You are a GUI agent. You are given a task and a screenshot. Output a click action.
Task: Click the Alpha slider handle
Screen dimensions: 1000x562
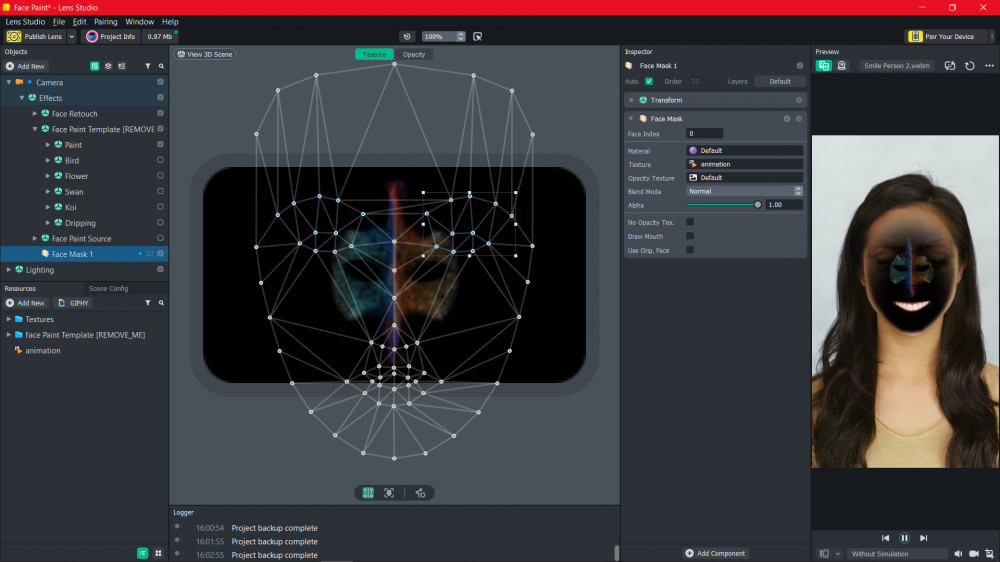coord(758,205)
